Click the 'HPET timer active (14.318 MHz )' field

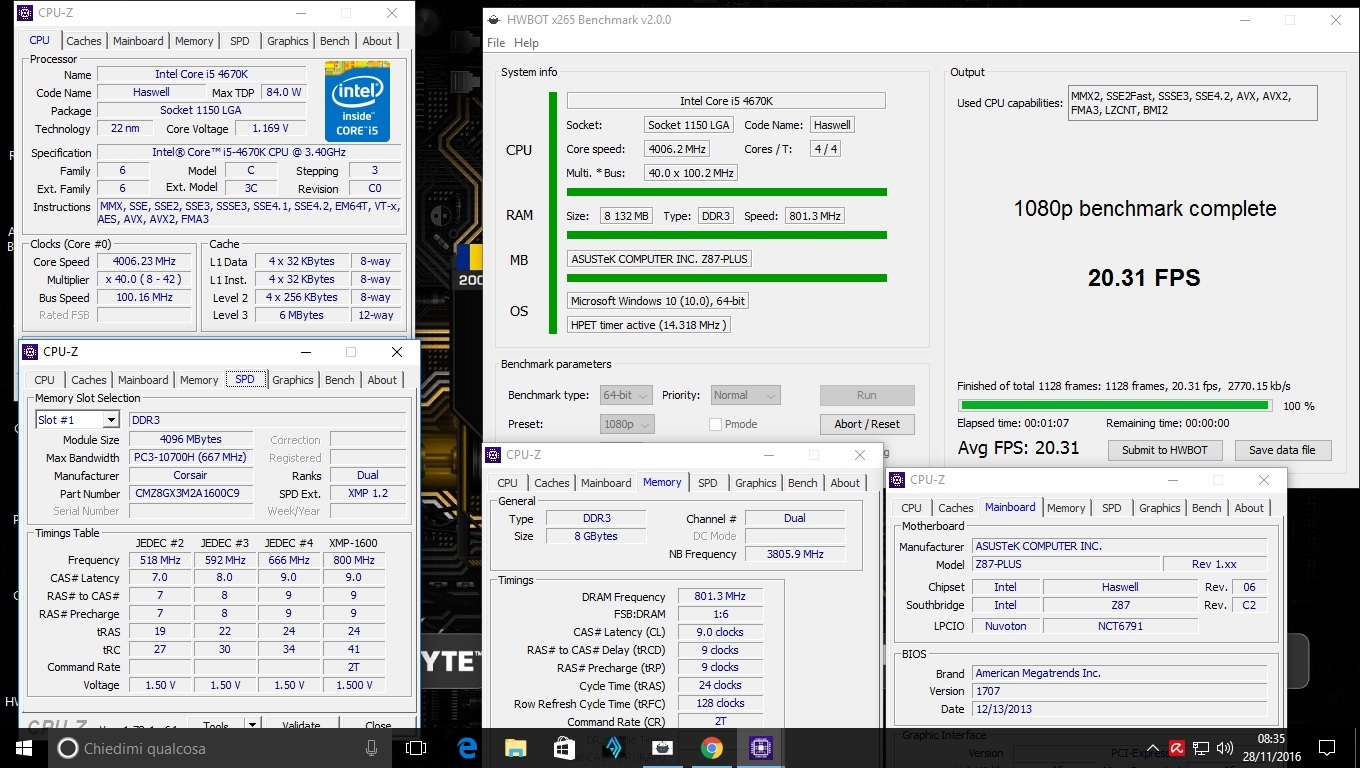[648, 325]
